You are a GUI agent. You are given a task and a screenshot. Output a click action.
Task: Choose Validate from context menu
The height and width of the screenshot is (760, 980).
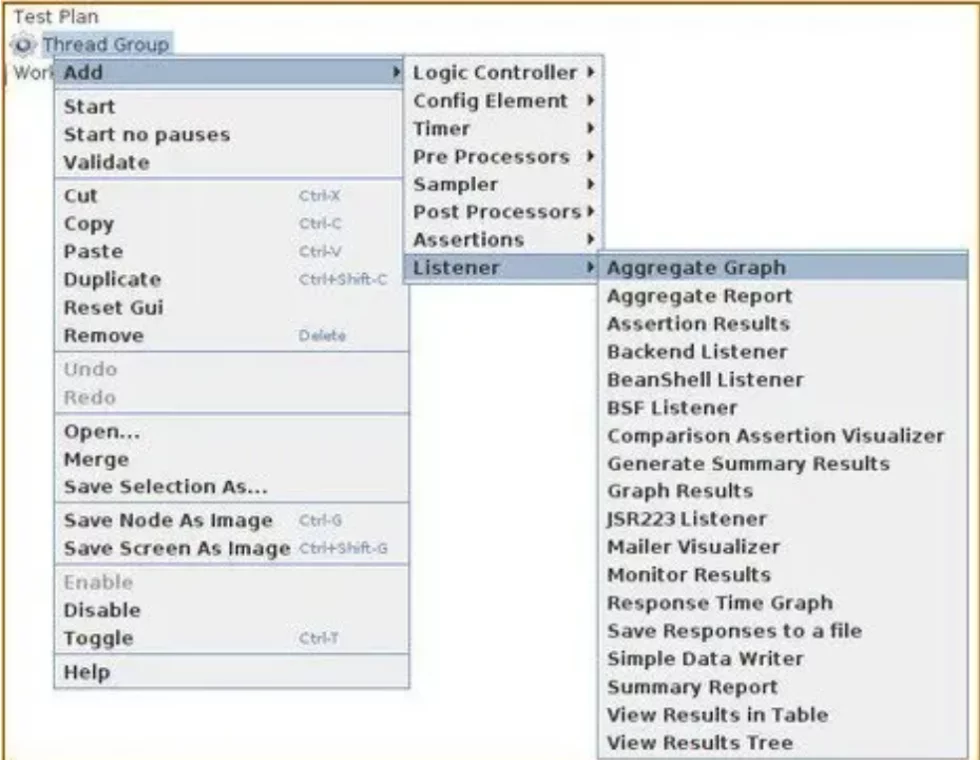106,162
